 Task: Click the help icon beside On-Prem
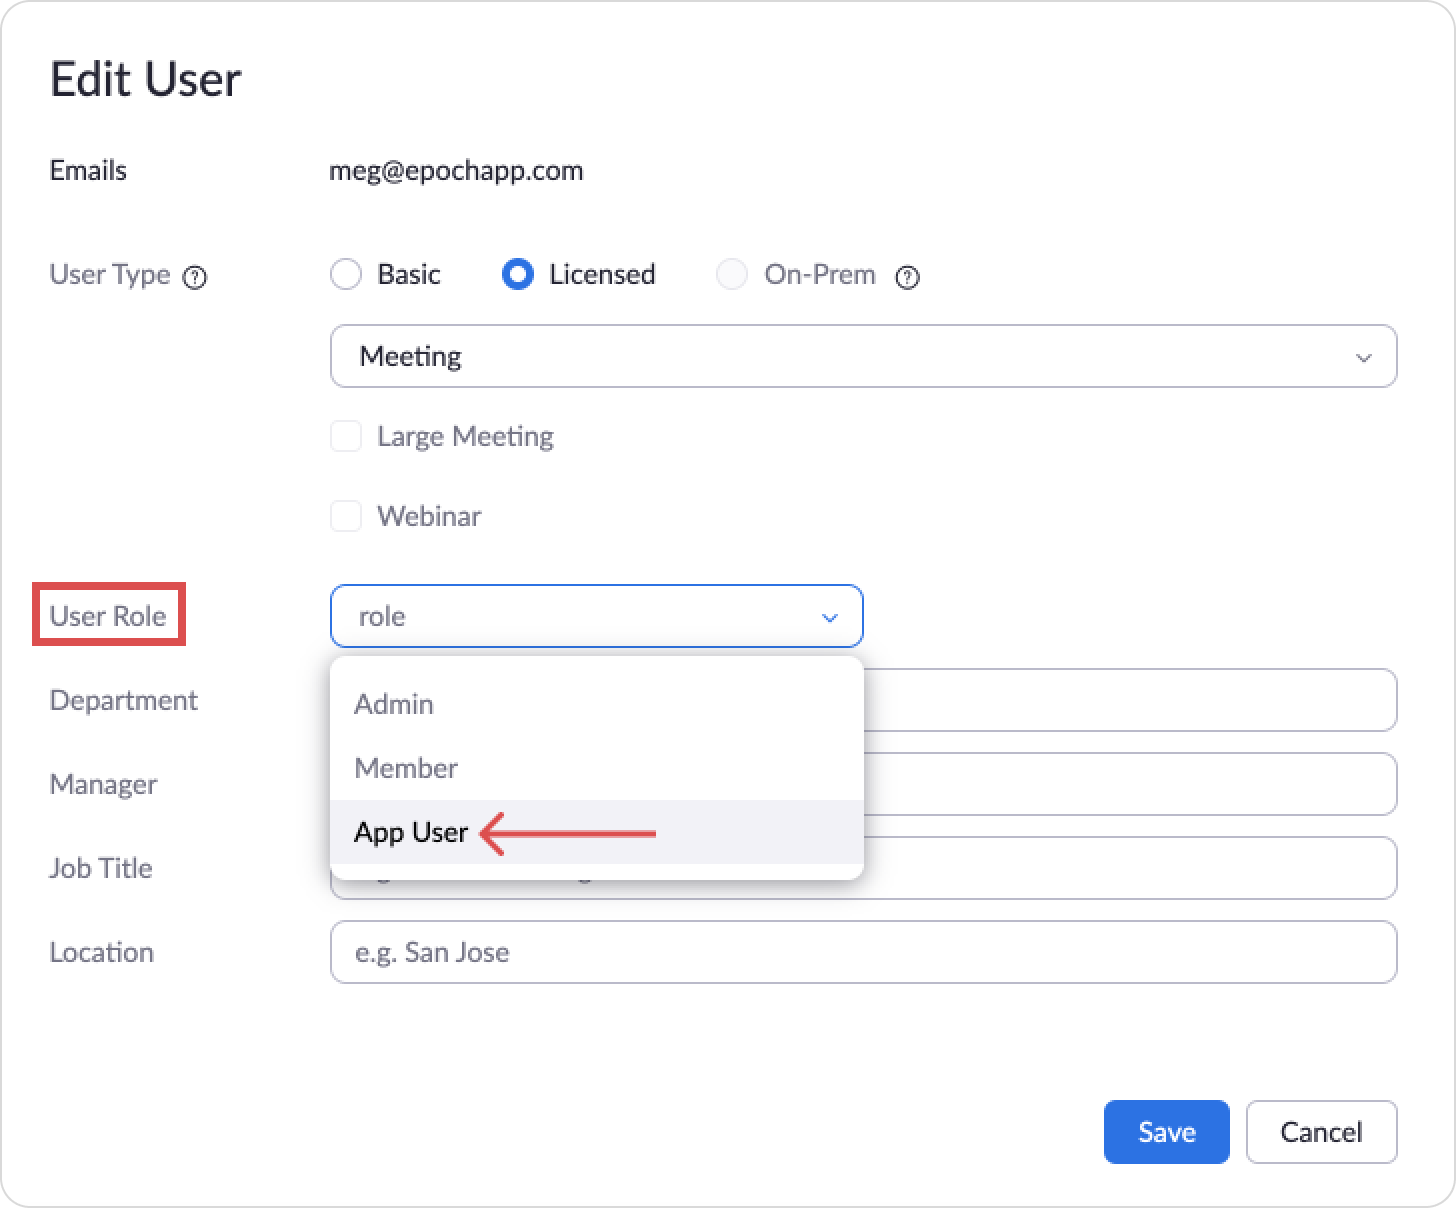click(x=907, y=277)
